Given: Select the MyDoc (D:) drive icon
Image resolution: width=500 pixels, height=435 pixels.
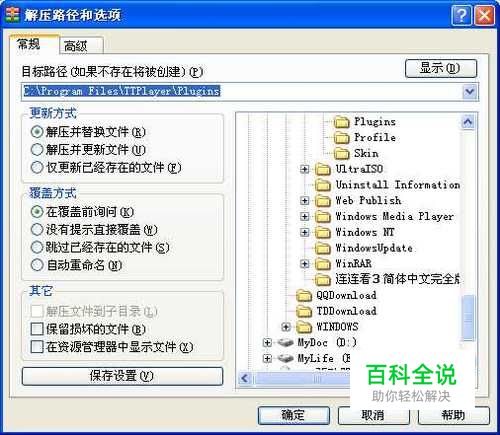Looking at the screenshot, I should (286, 342).
